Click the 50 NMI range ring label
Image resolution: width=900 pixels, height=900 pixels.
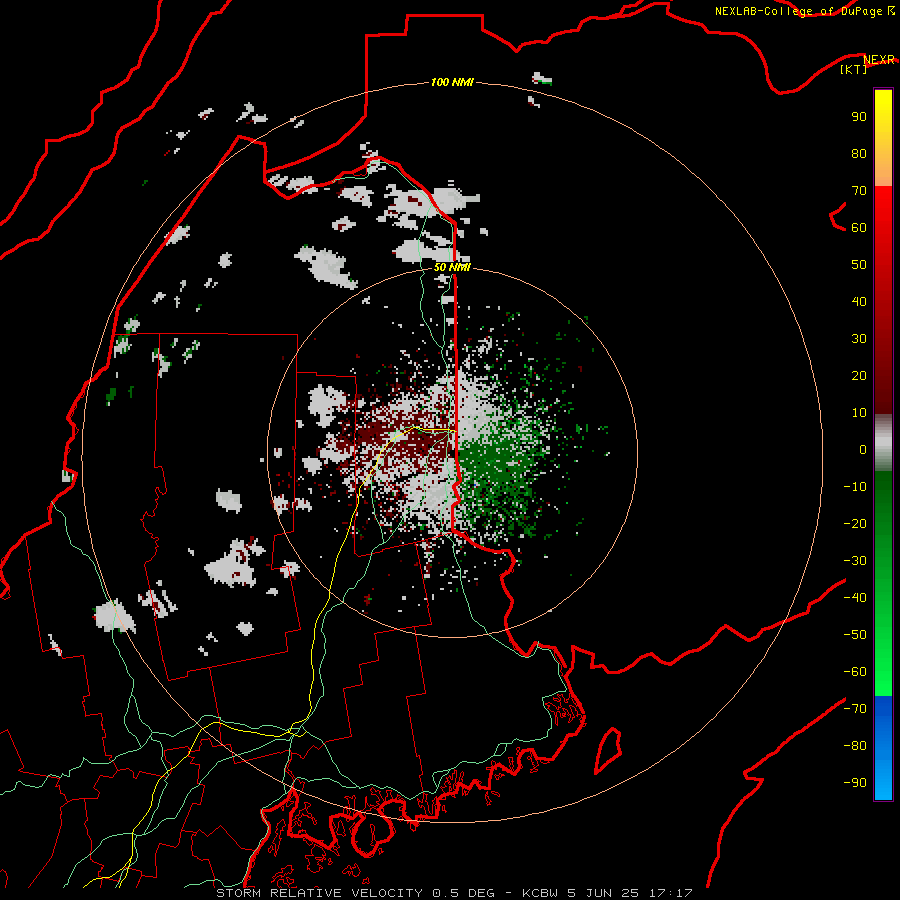452,267
